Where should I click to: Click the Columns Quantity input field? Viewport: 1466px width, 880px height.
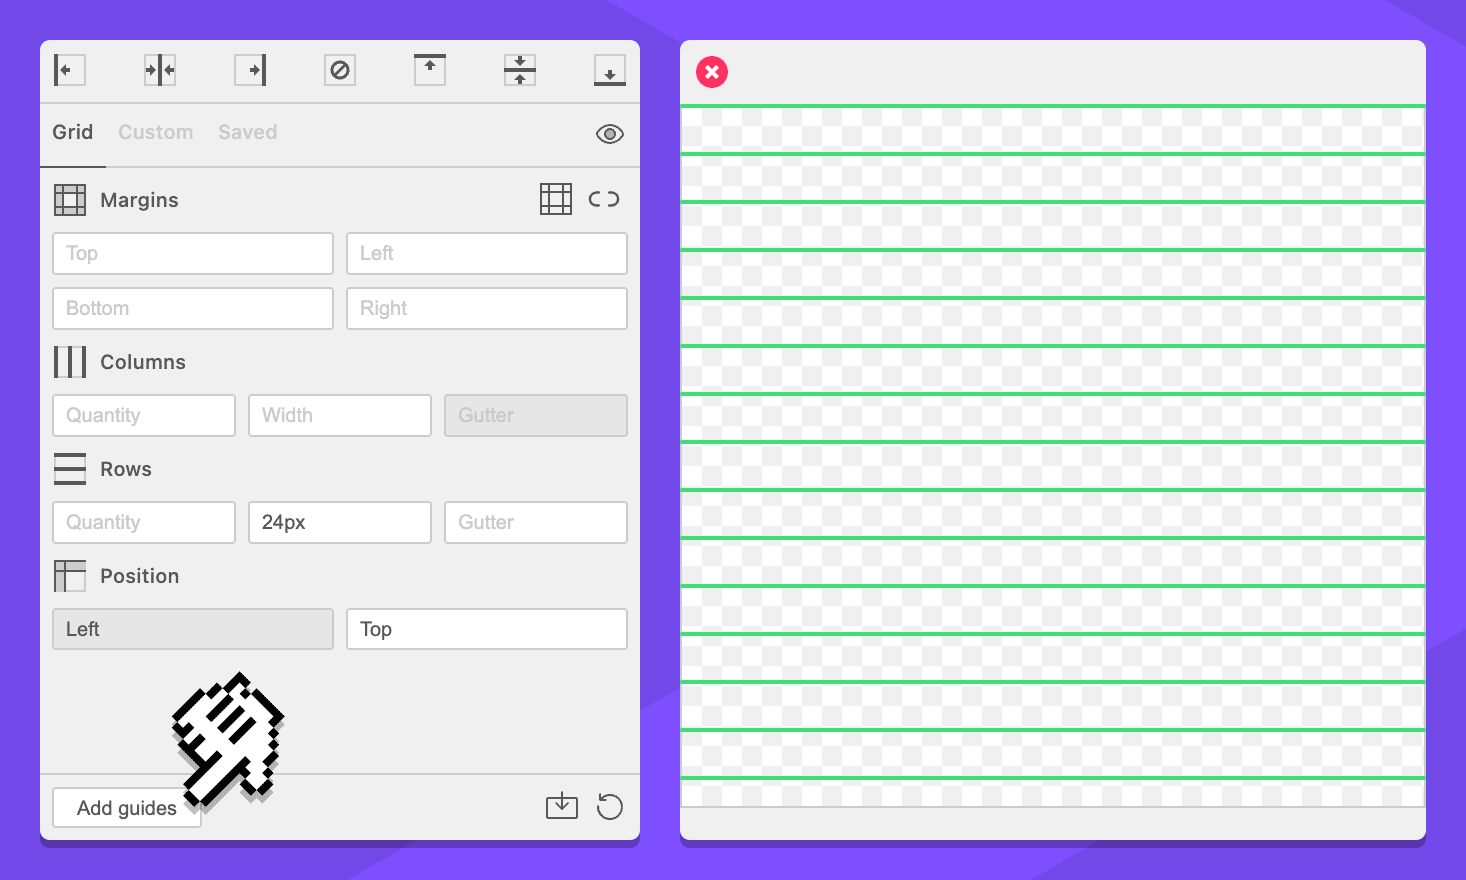point(144,415)
